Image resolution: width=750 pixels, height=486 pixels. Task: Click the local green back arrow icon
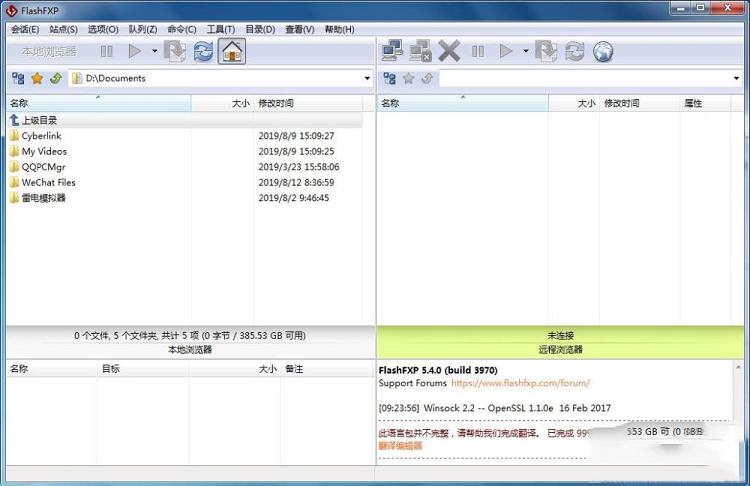(56, 78)
